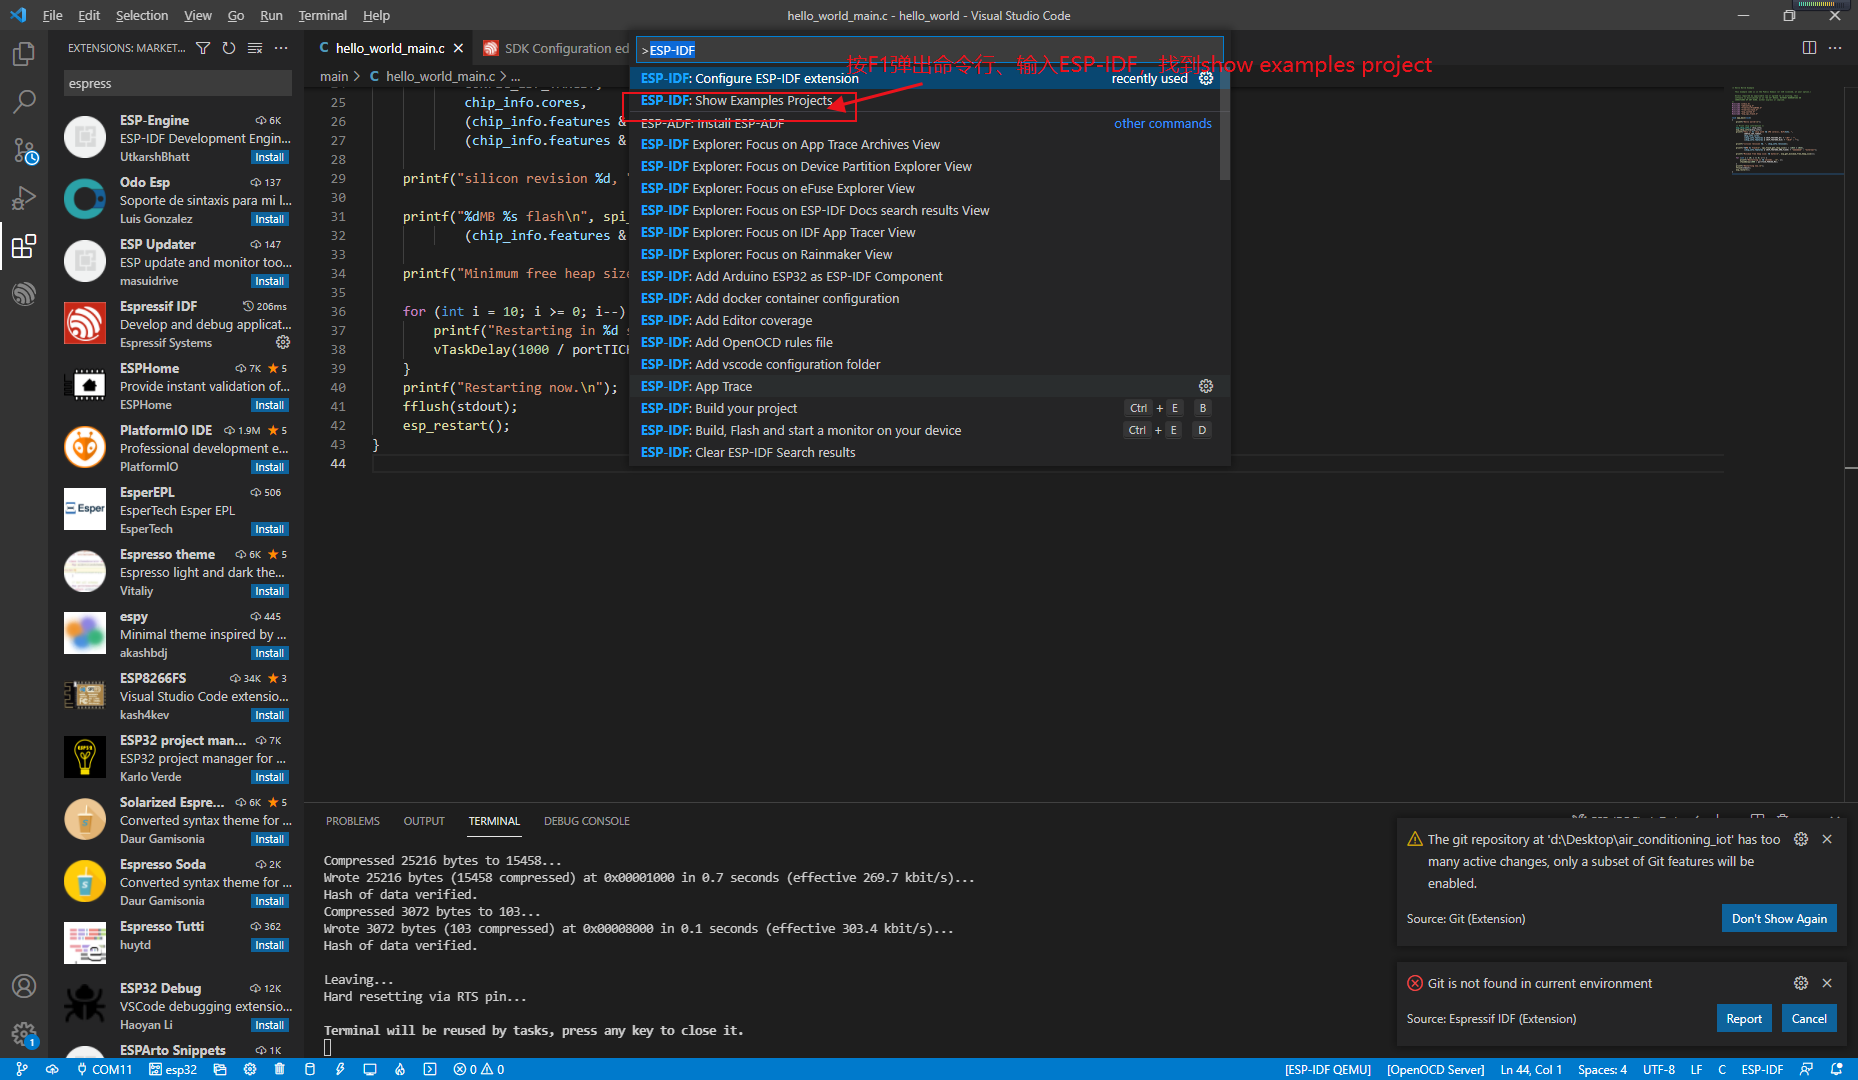
Task: Open the Extensions view in activity bar
Action: tap(24, 246)
